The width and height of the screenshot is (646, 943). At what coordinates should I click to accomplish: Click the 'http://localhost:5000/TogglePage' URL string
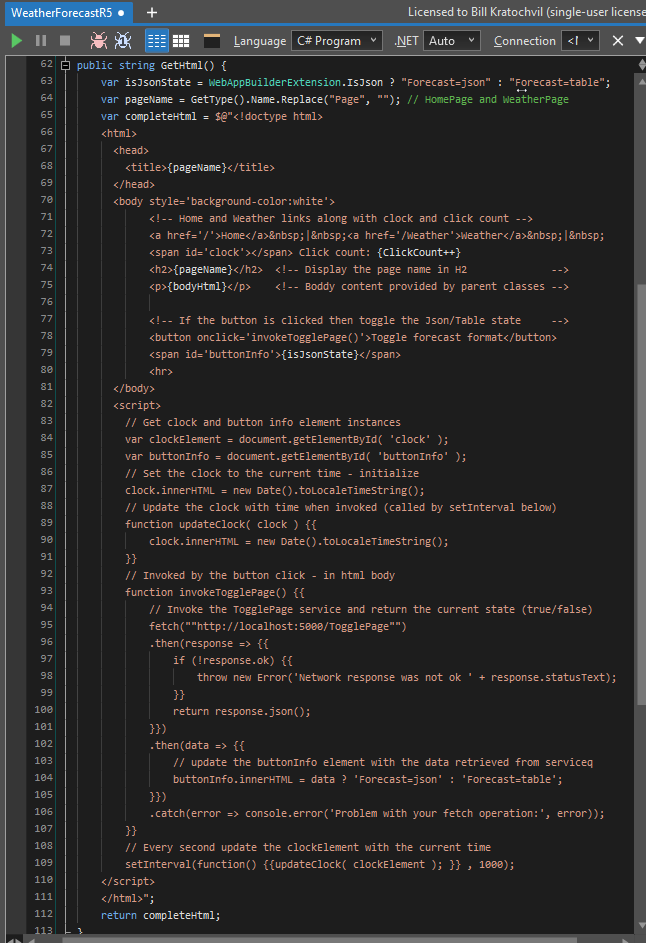[x=293, y=627]
